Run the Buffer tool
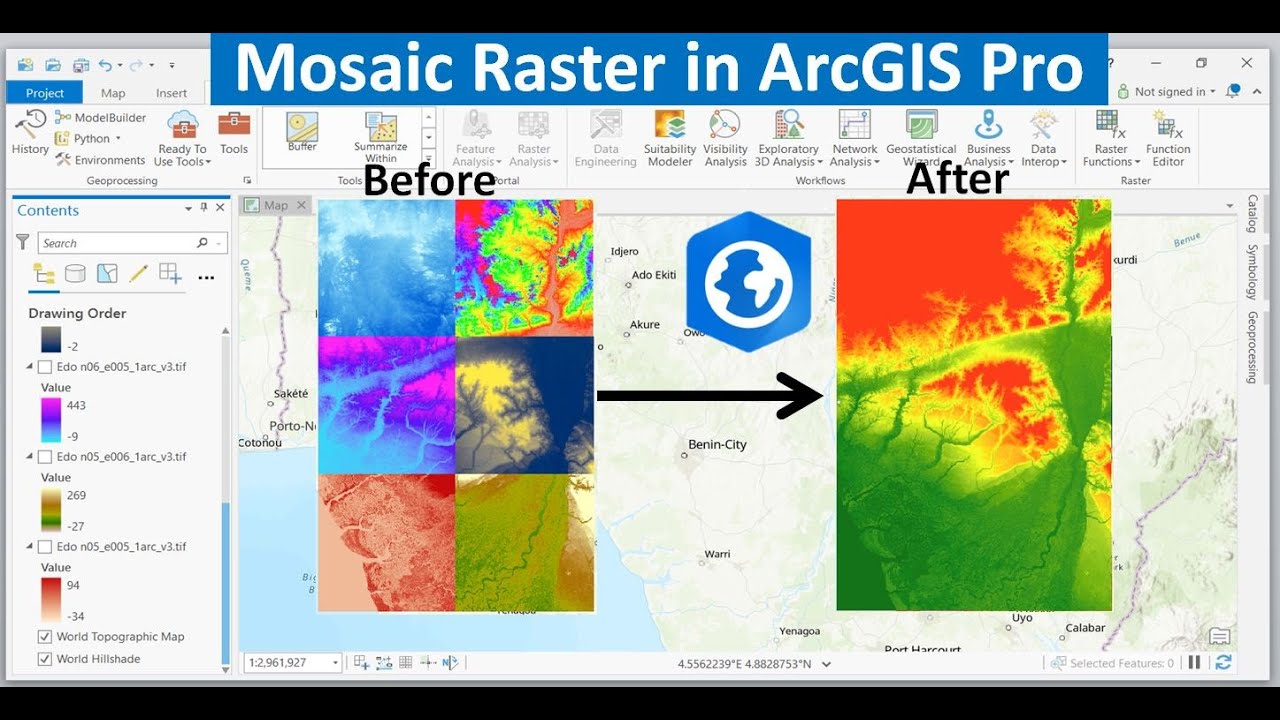 pos(302,133)
